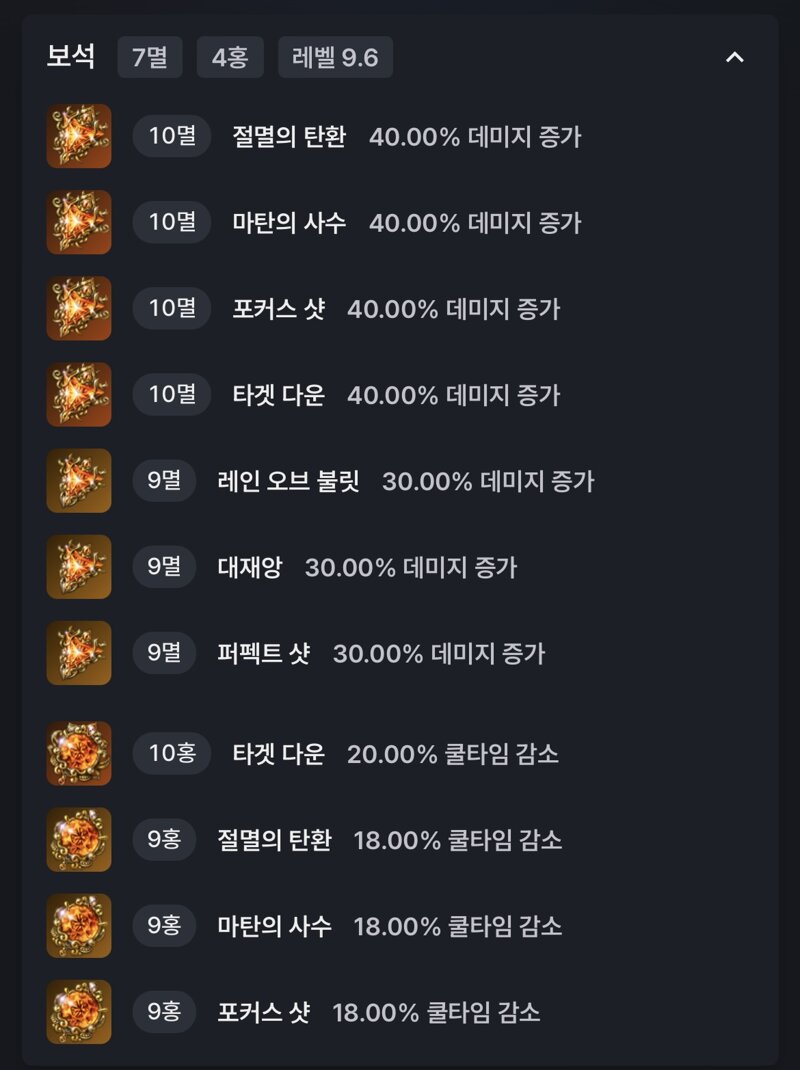Click the 타겟 다운 10홍 gem icon
The width and height of the screenshot is (800, 1070).
coord(79,753)
